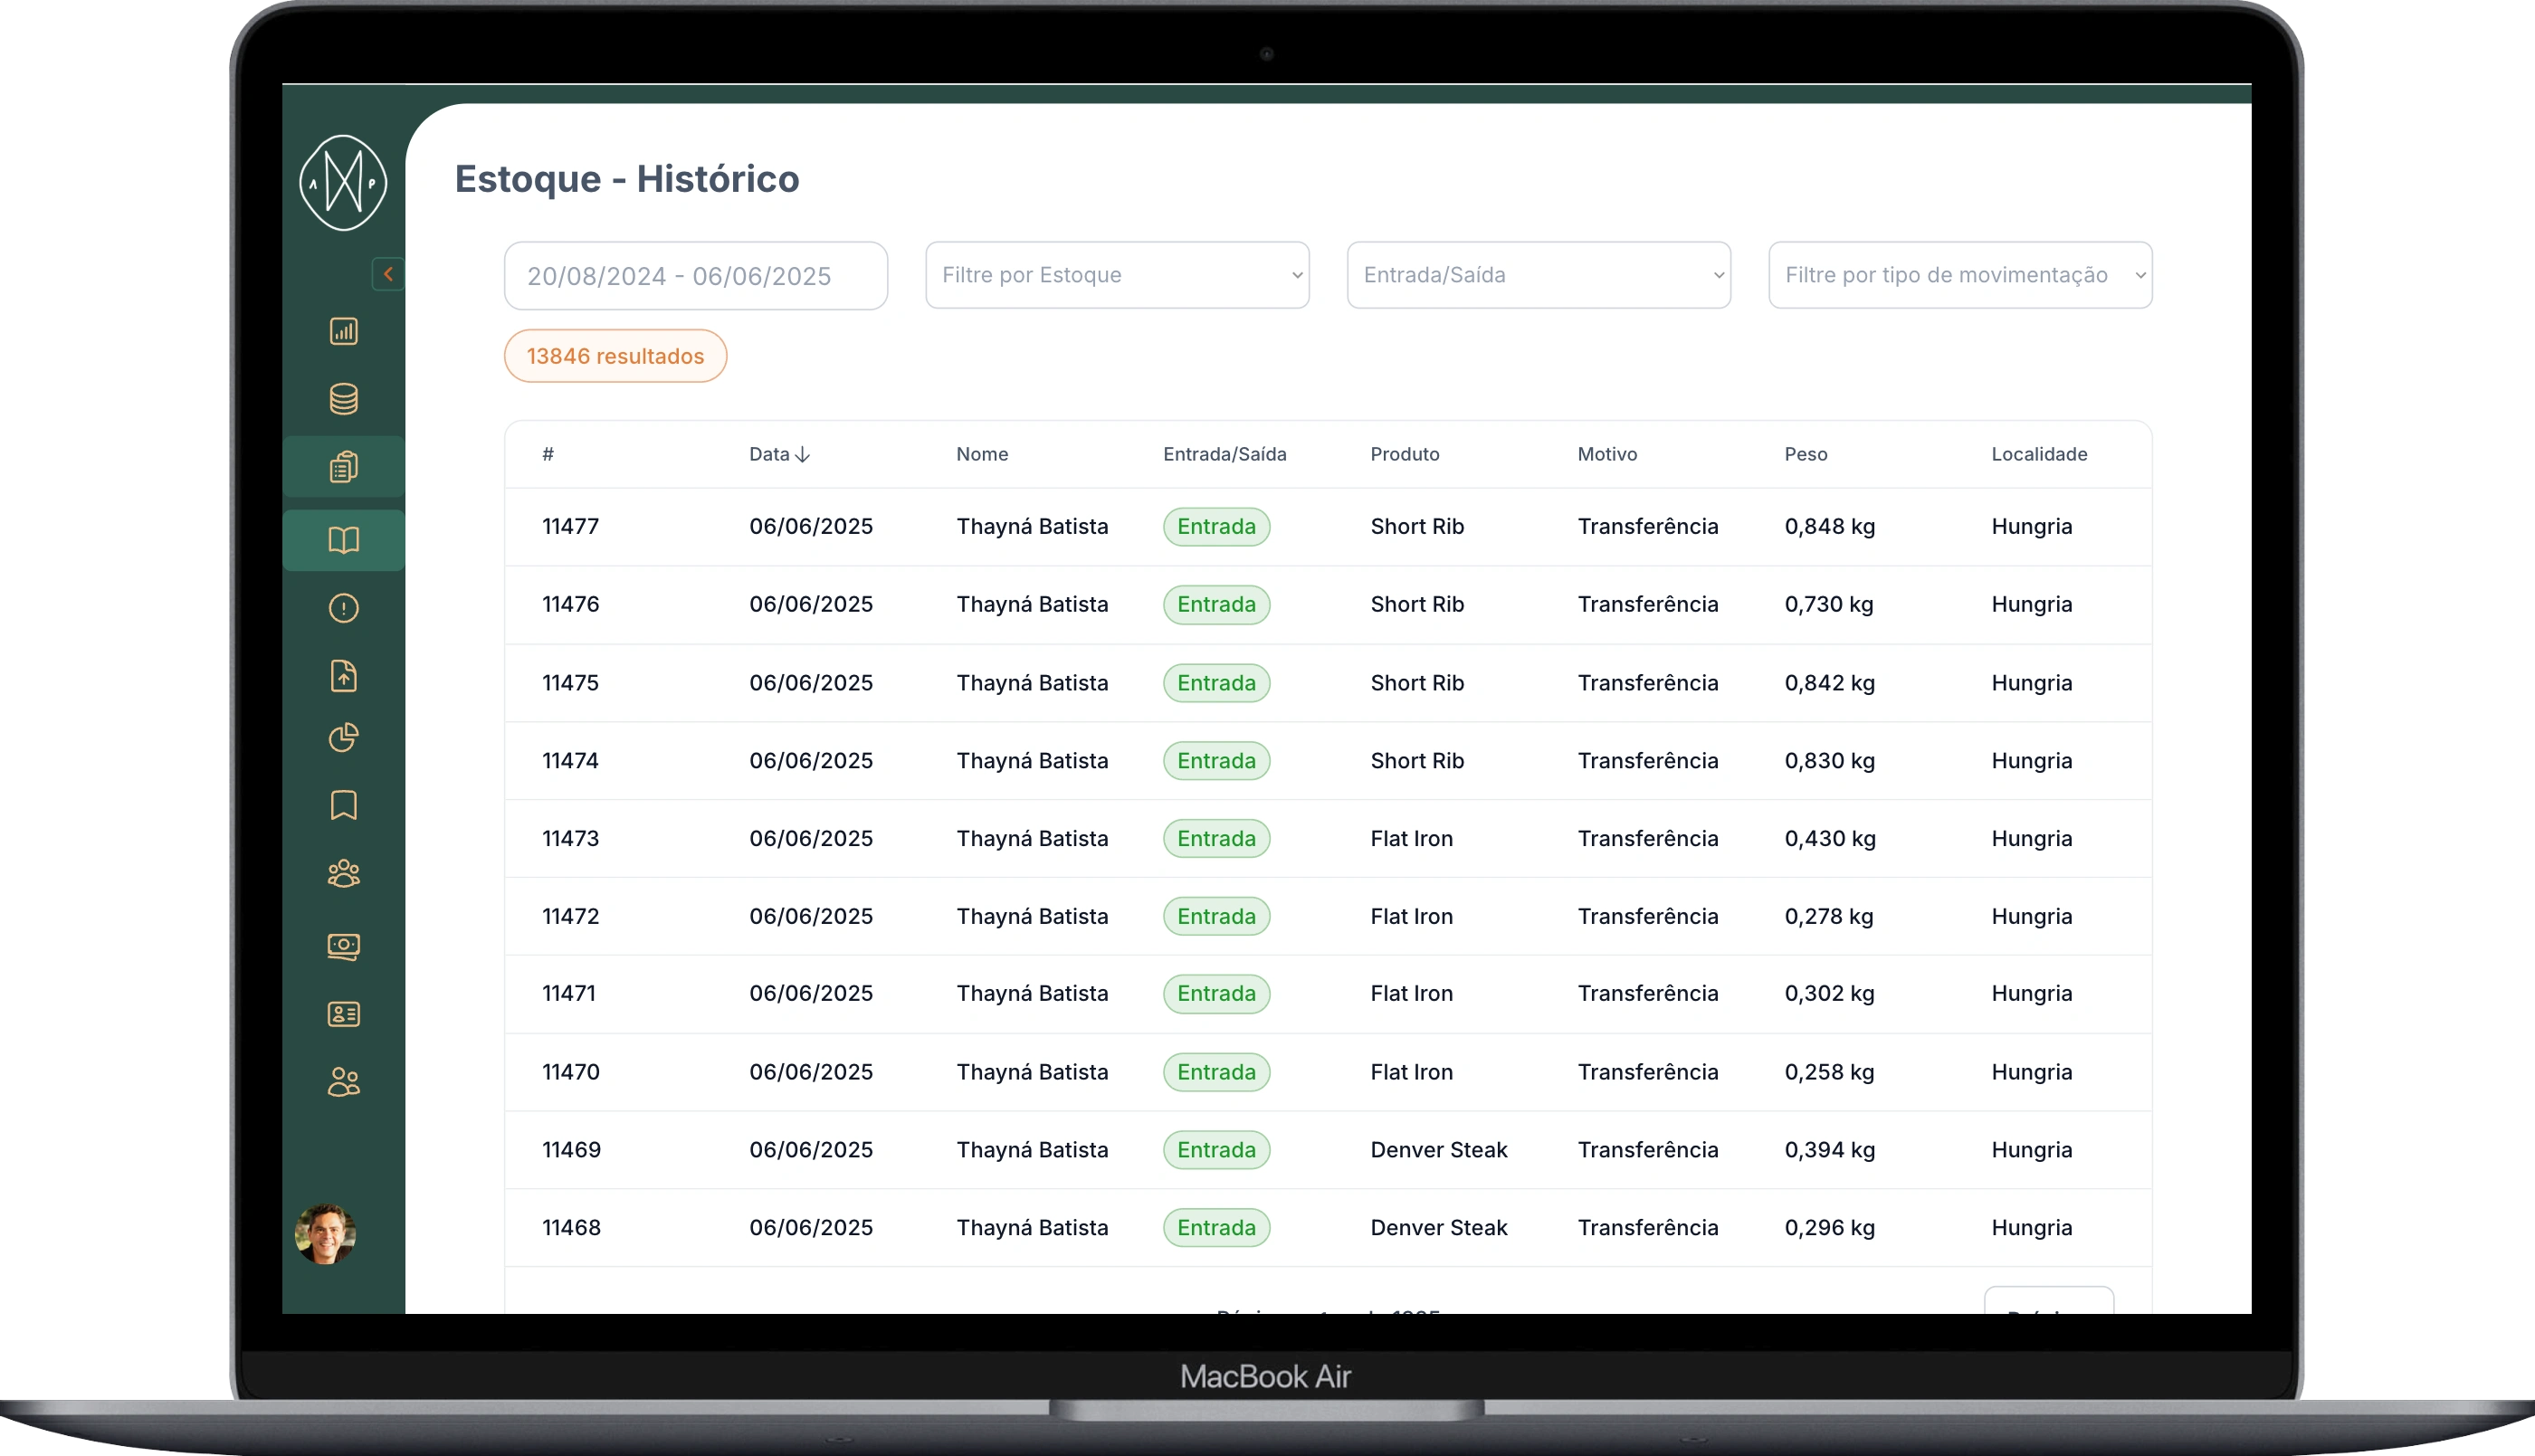This screenshot has height=1456, width=2535.
Task: Click Short Rib in row 11476
Action: click(1417, 605)
